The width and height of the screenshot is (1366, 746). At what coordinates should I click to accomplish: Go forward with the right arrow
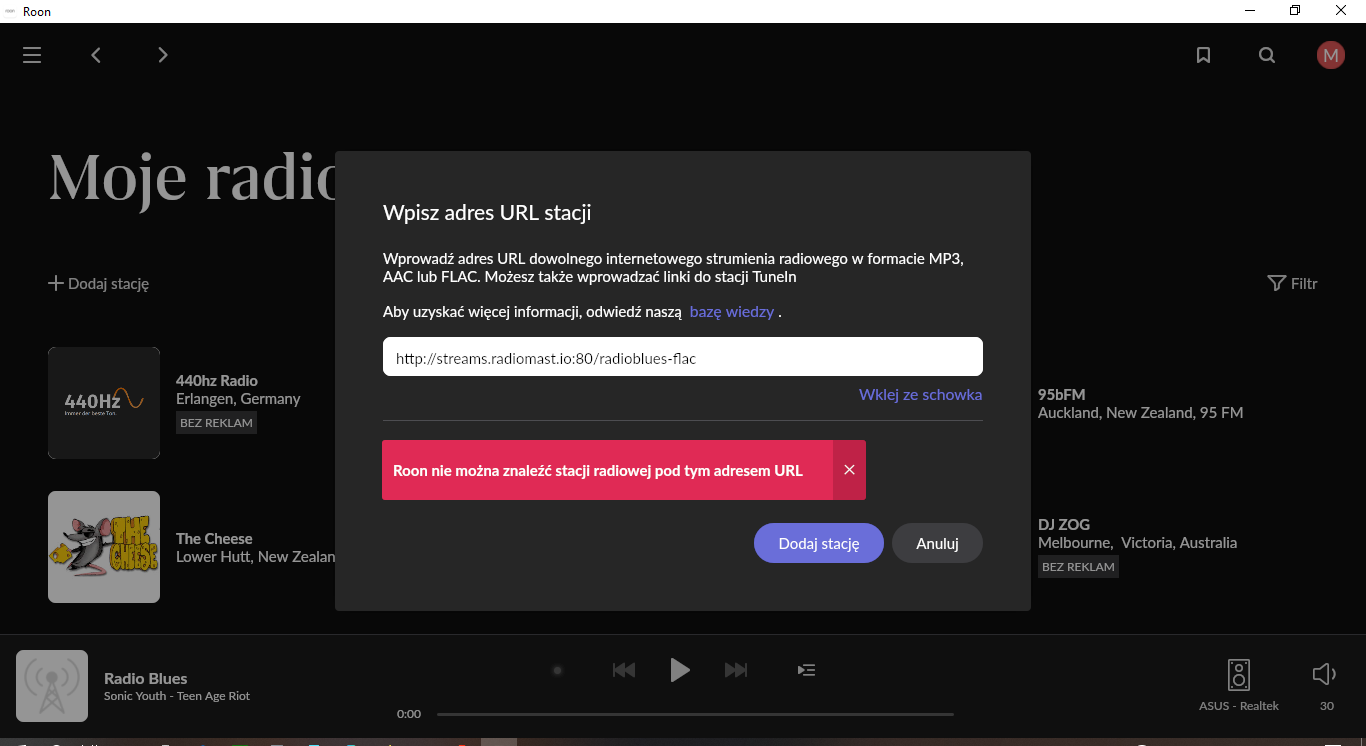click(163, 55)
